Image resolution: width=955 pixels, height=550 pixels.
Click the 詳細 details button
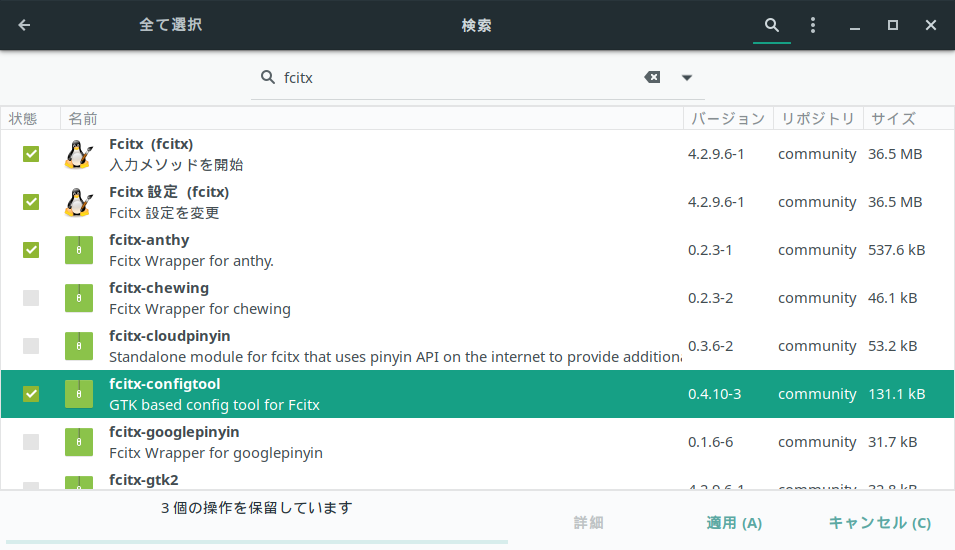(x=588, y=523)
